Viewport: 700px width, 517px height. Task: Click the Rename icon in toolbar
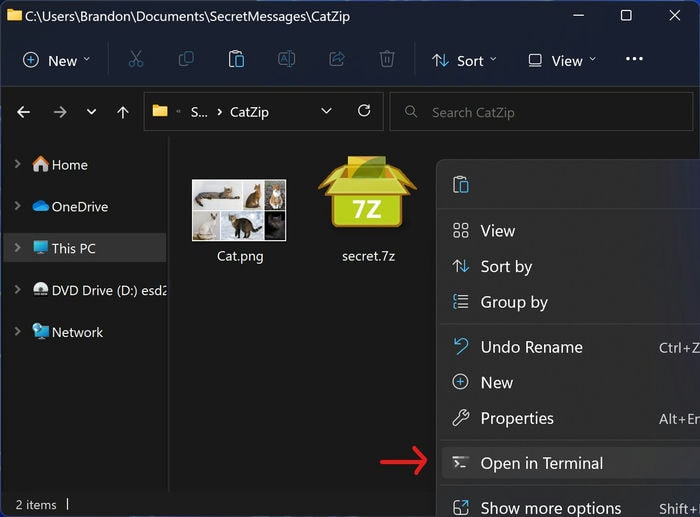click(x=286, y=60)
